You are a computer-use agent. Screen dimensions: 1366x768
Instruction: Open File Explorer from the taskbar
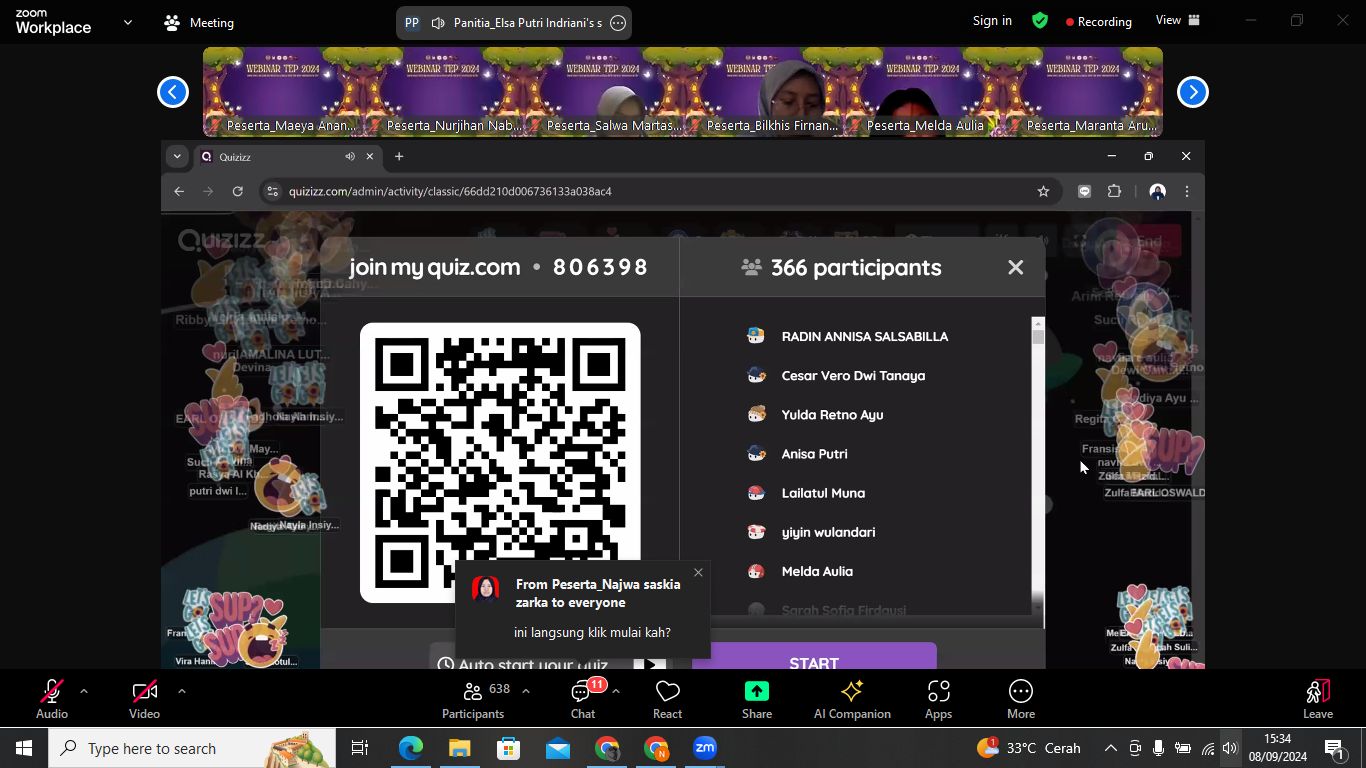[459, 748]
